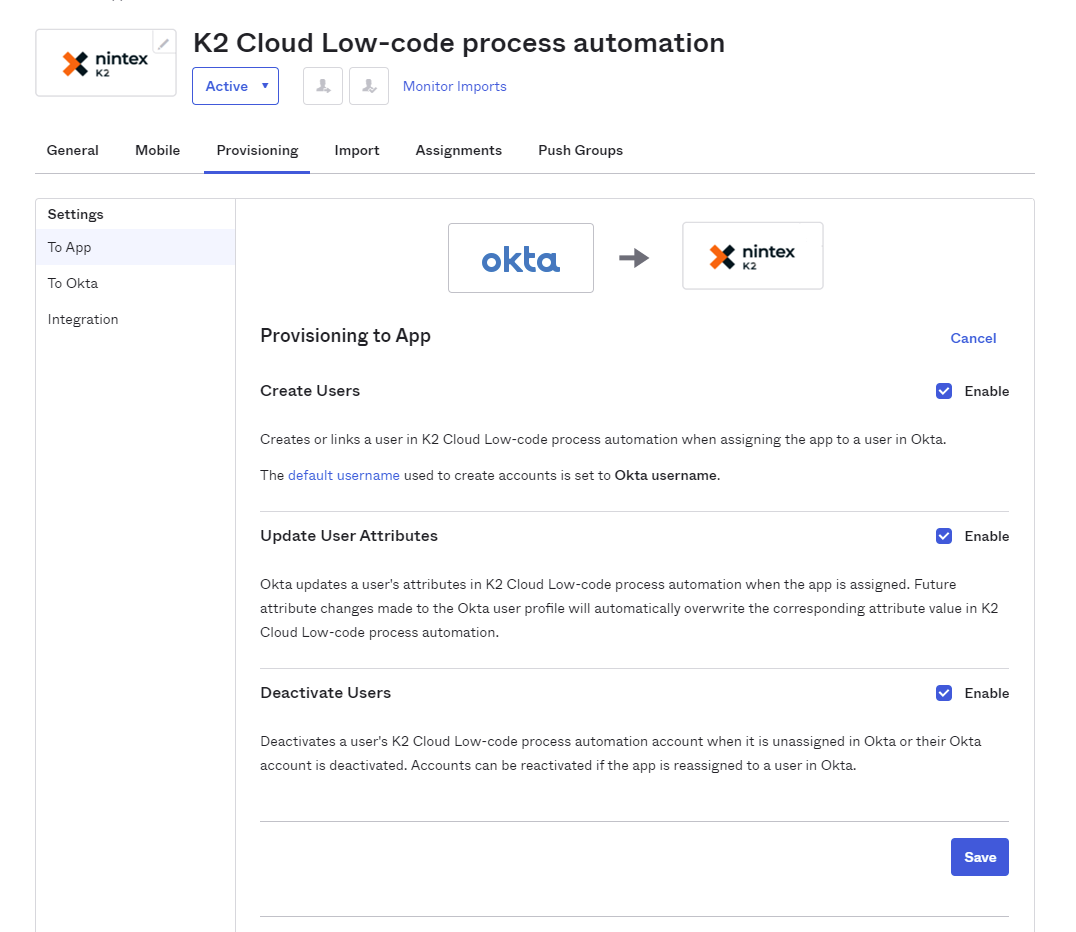Disable the Deactivate Users checkbox
The height and width of the screenshot is (932, 1076).
pos(944,693)
